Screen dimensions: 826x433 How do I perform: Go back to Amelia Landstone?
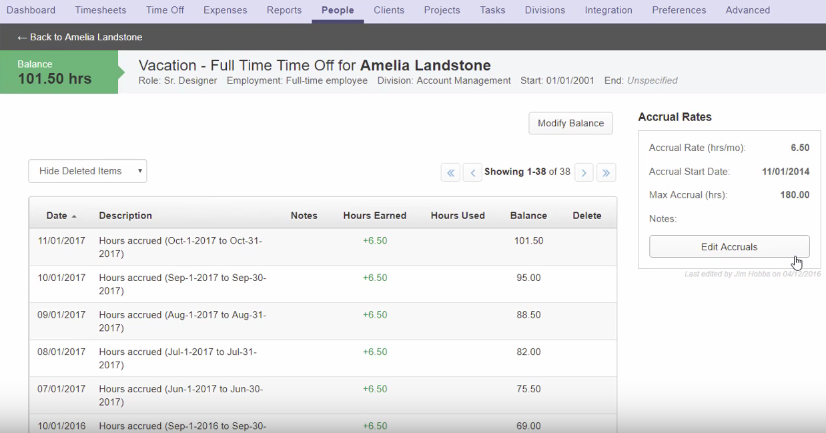coord(67,37)
